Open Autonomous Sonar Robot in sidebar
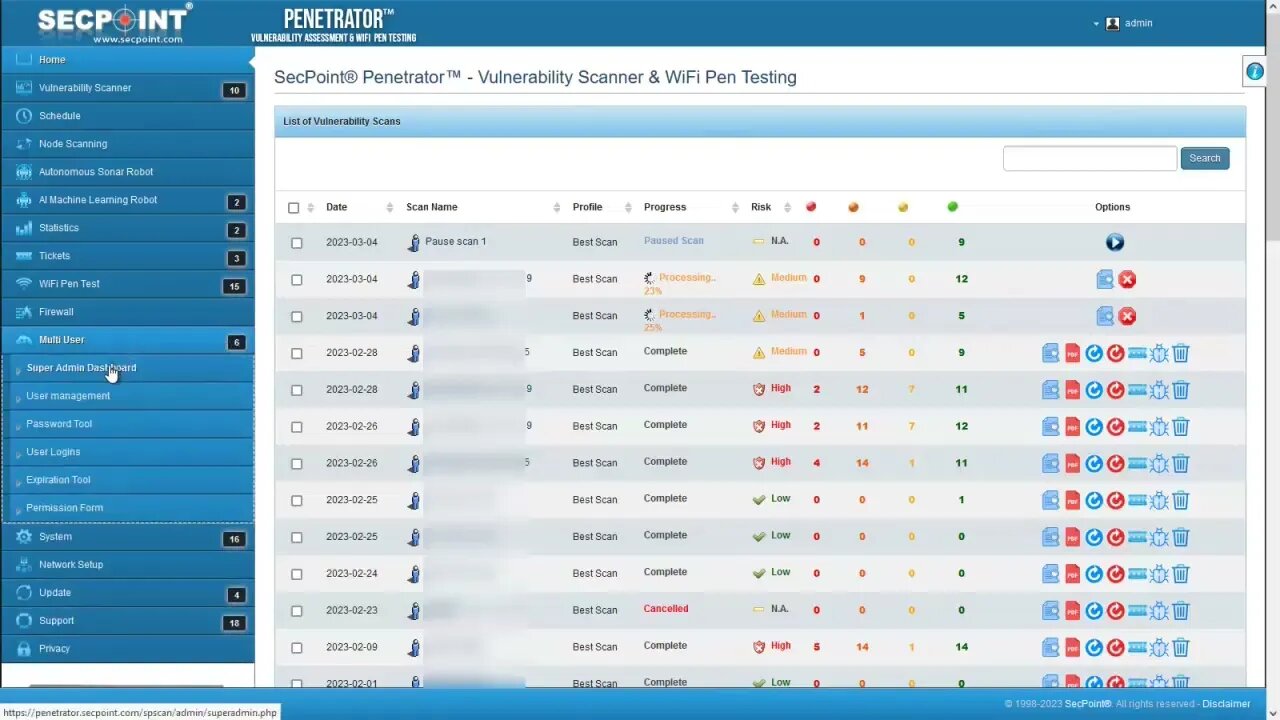This screenshot has height=720, width=1280. click(127, 172)
